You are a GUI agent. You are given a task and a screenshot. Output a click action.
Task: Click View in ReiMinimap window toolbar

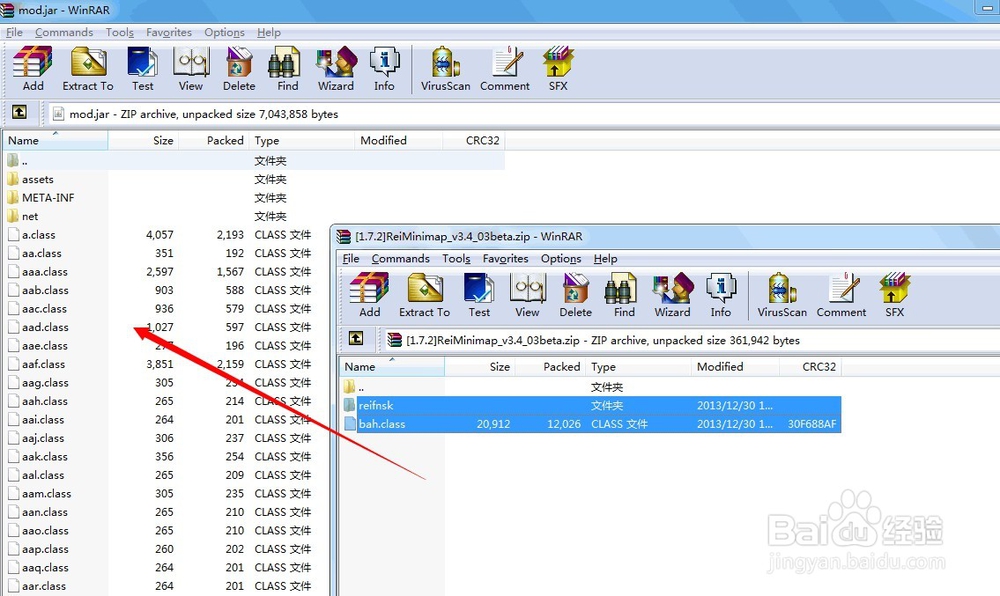click(527, 295)
